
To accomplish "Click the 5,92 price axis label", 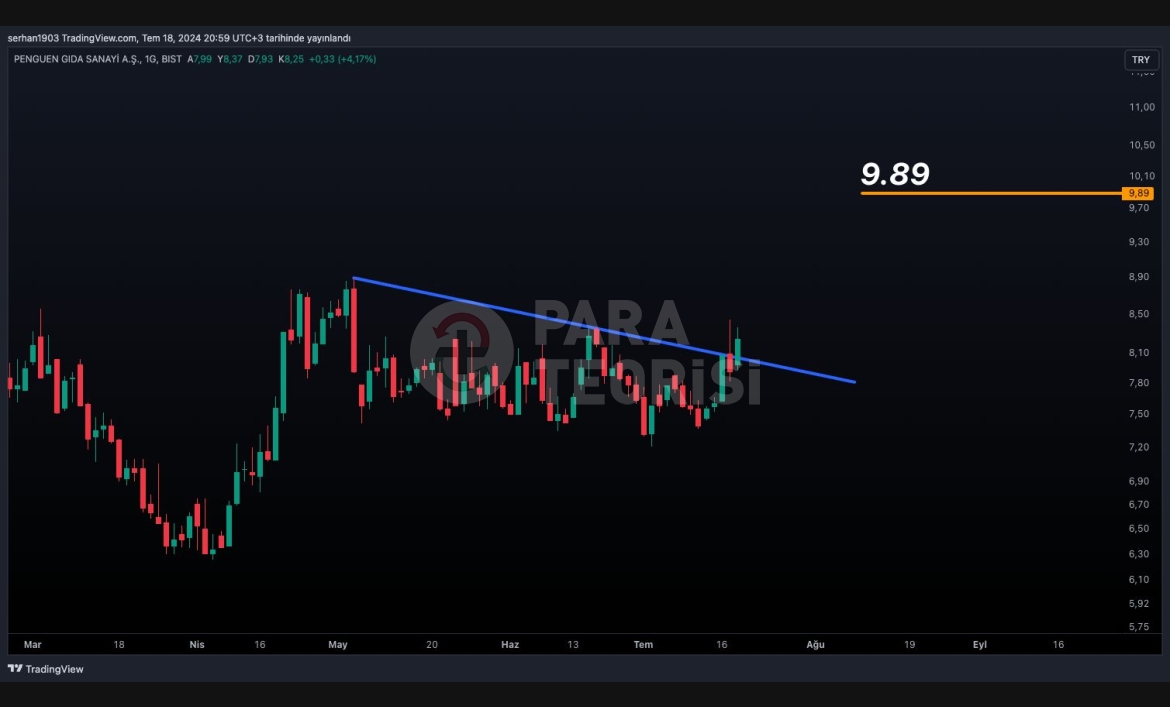I will (x=1139, y=603).
